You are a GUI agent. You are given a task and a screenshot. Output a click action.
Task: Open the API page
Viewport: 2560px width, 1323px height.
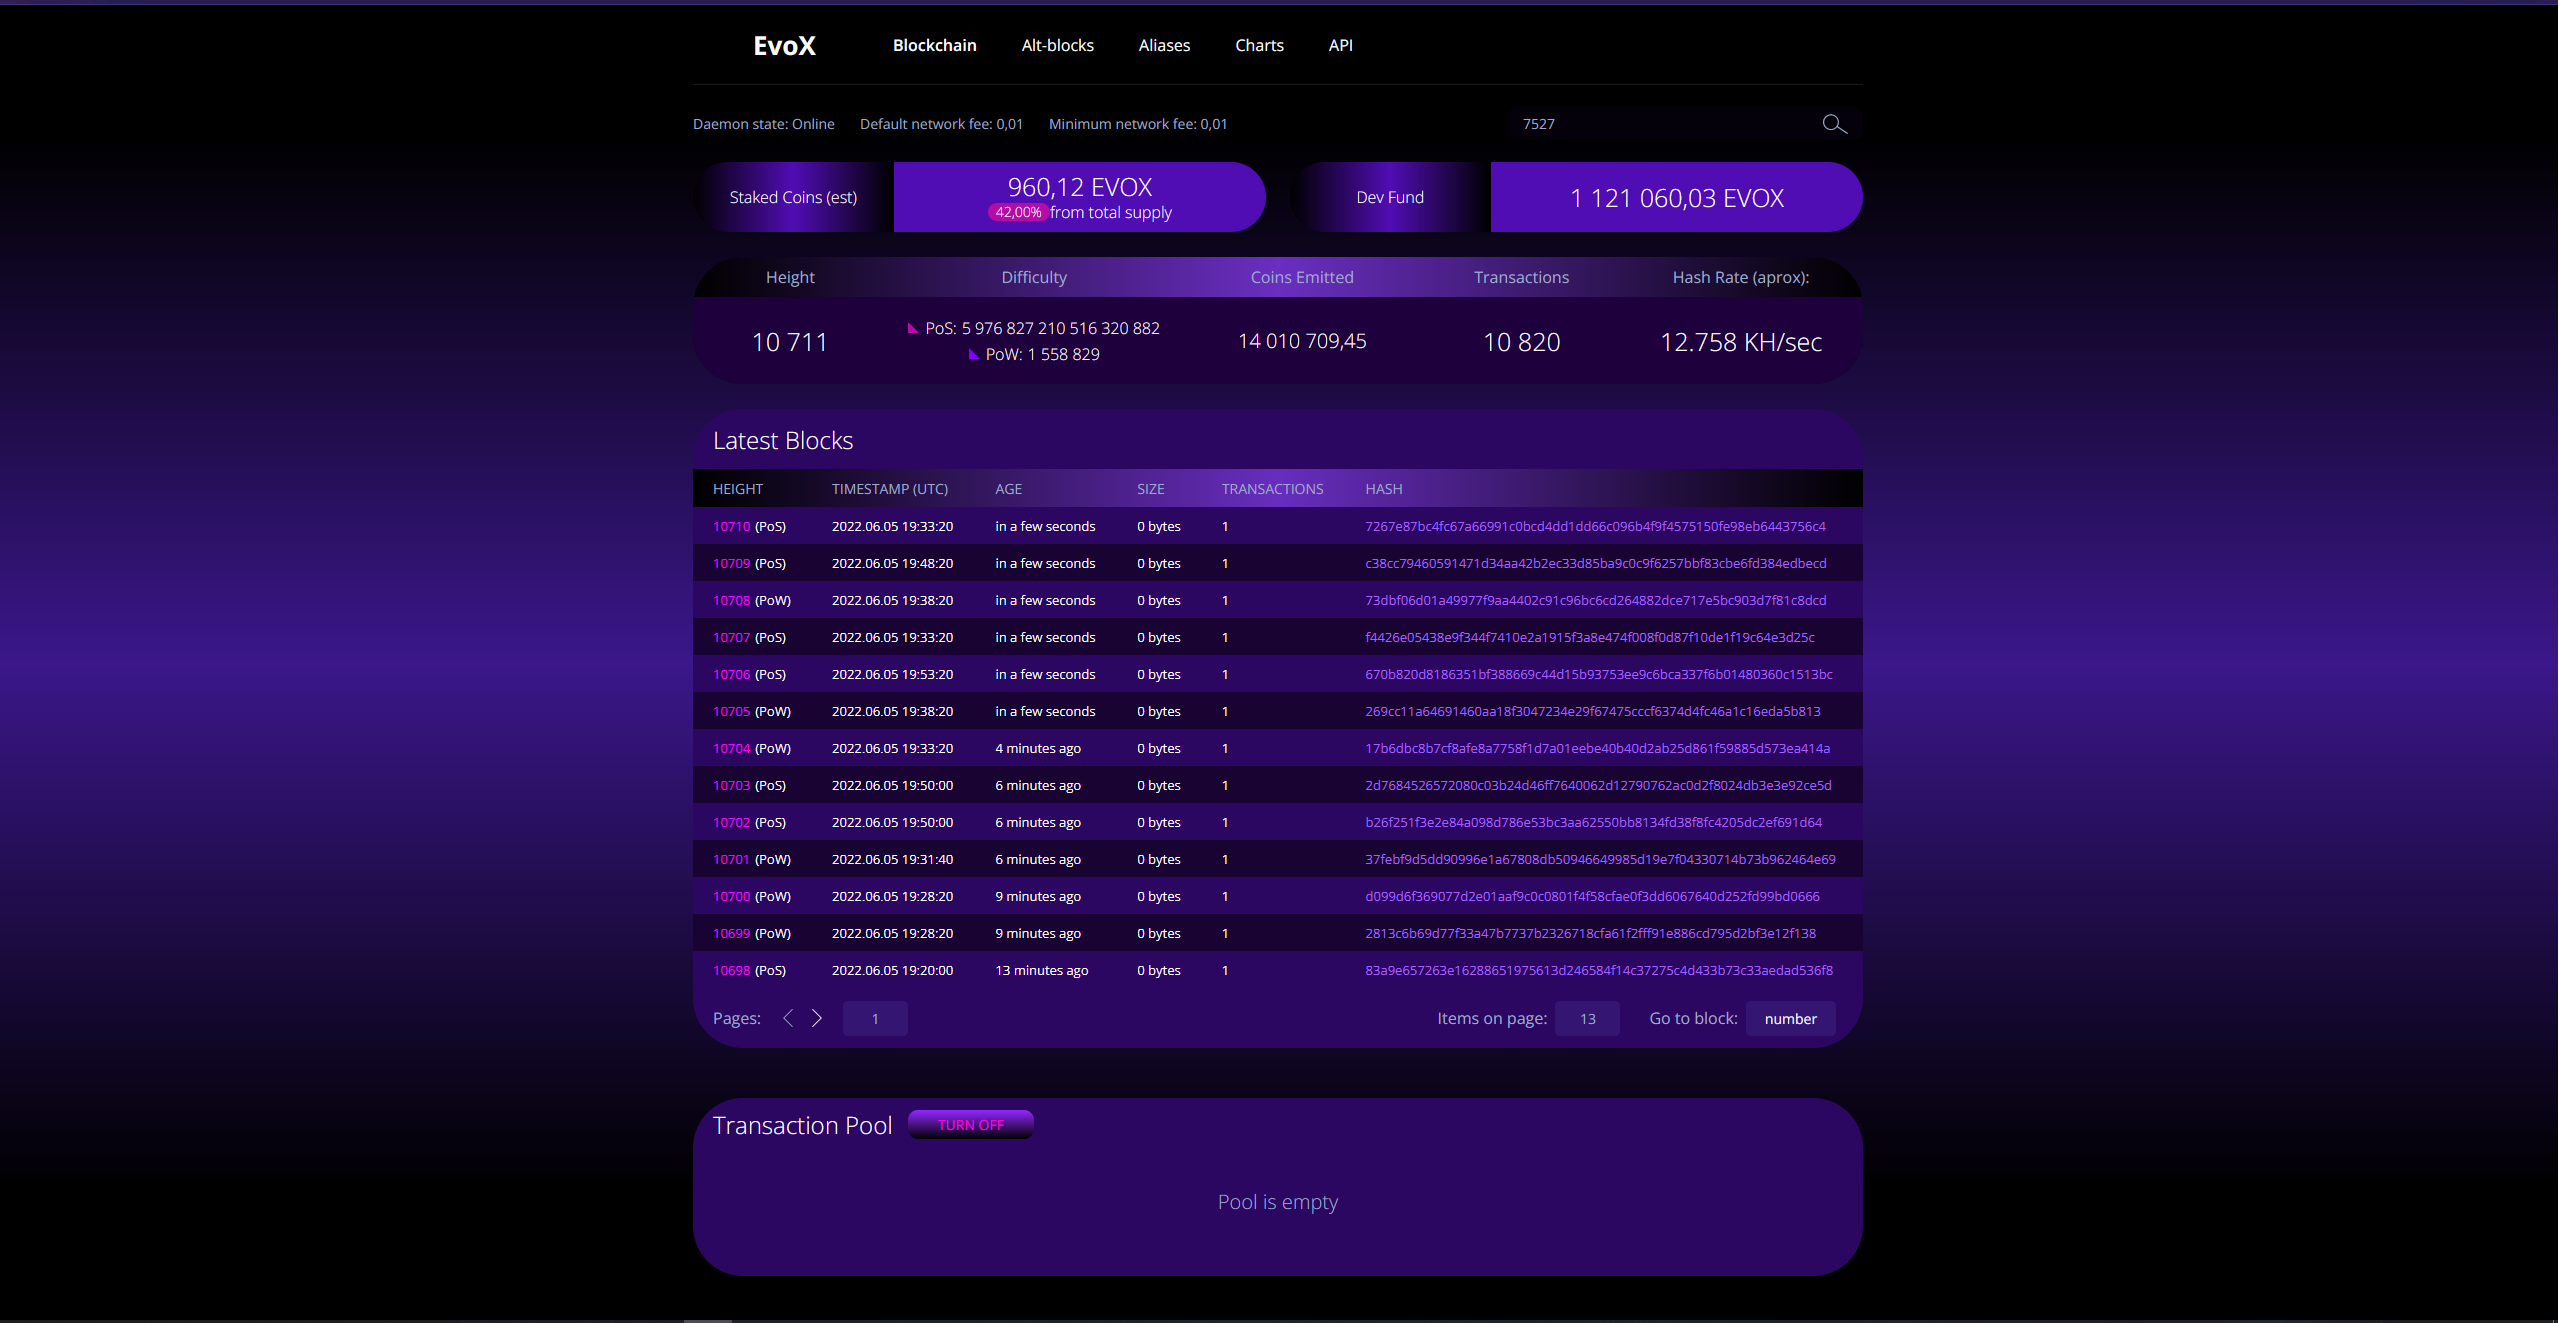tap(1340, 46)
